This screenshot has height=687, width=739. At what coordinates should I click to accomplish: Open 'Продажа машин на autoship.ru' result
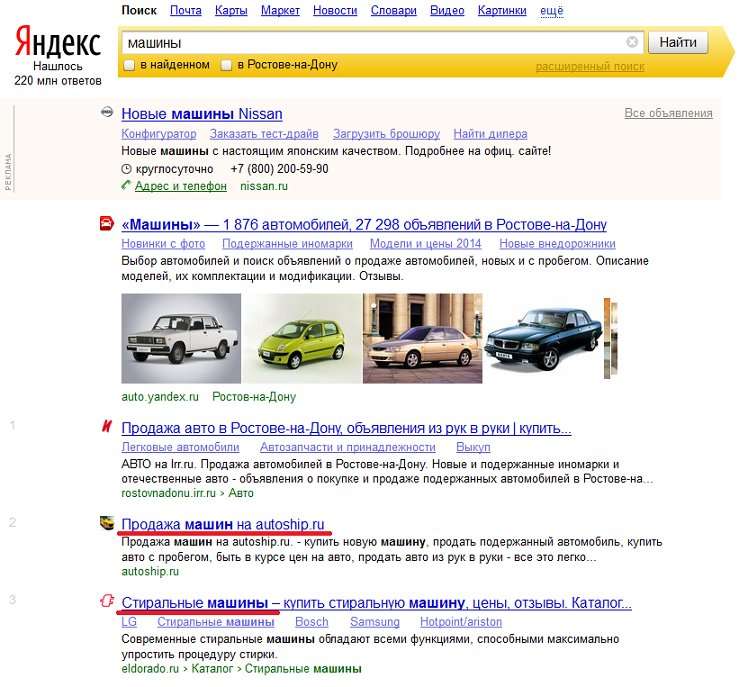[223, 524]
